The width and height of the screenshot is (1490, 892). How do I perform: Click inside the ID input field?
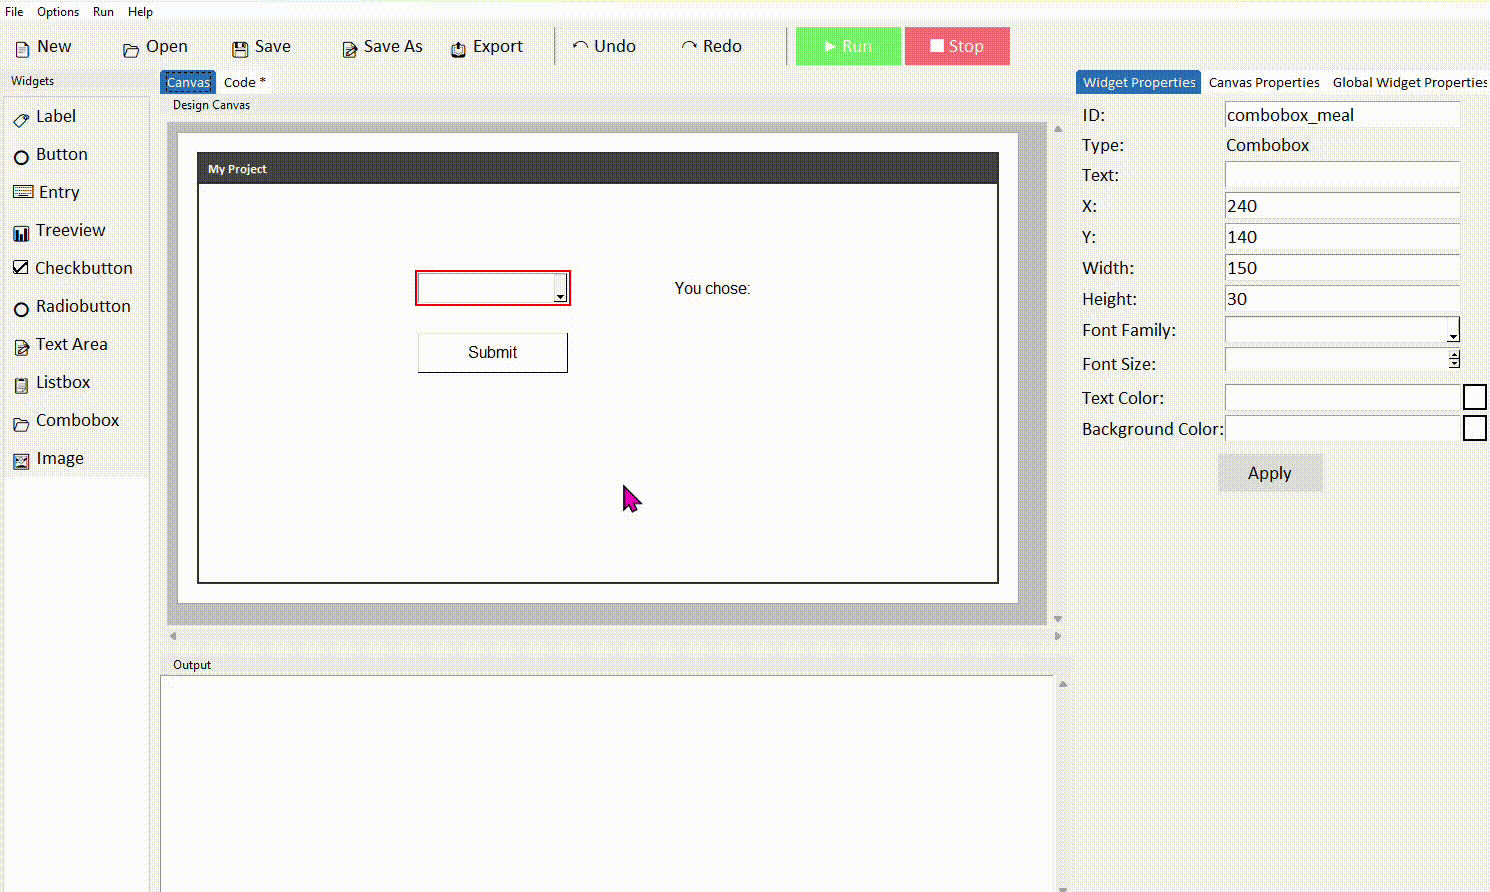(1341, 114)
